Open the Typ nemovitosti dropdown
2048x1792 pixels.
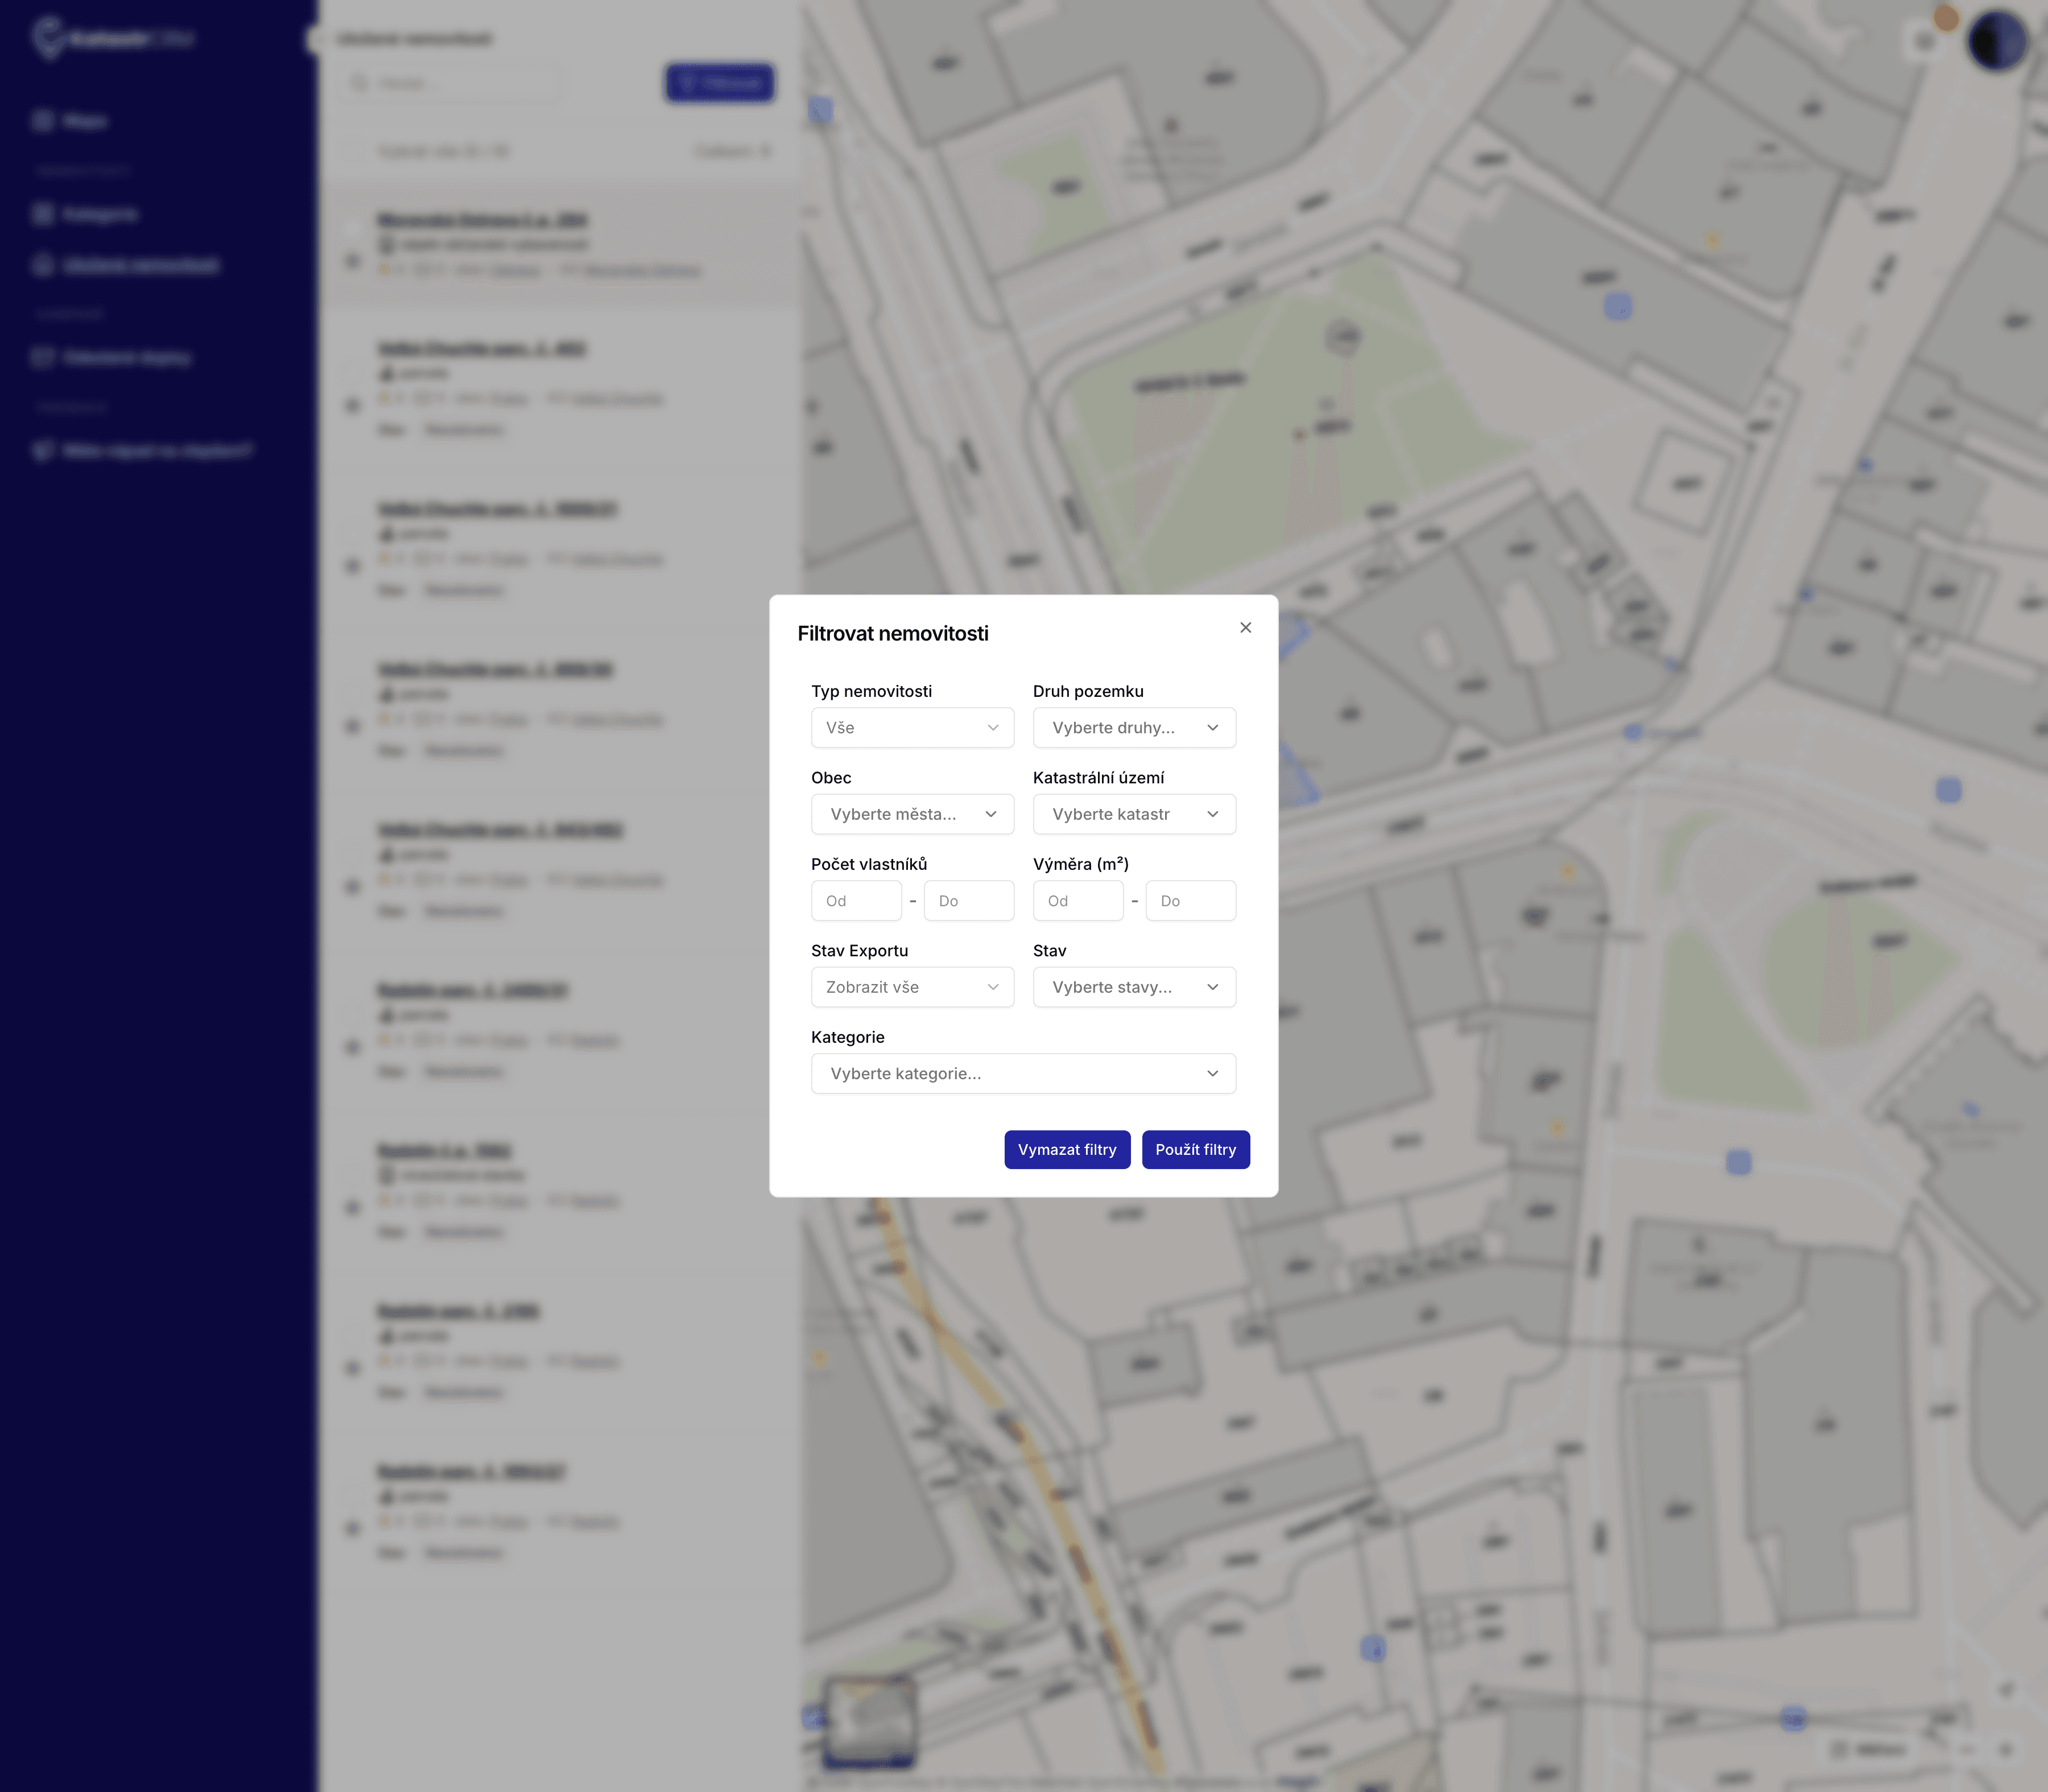912,727
